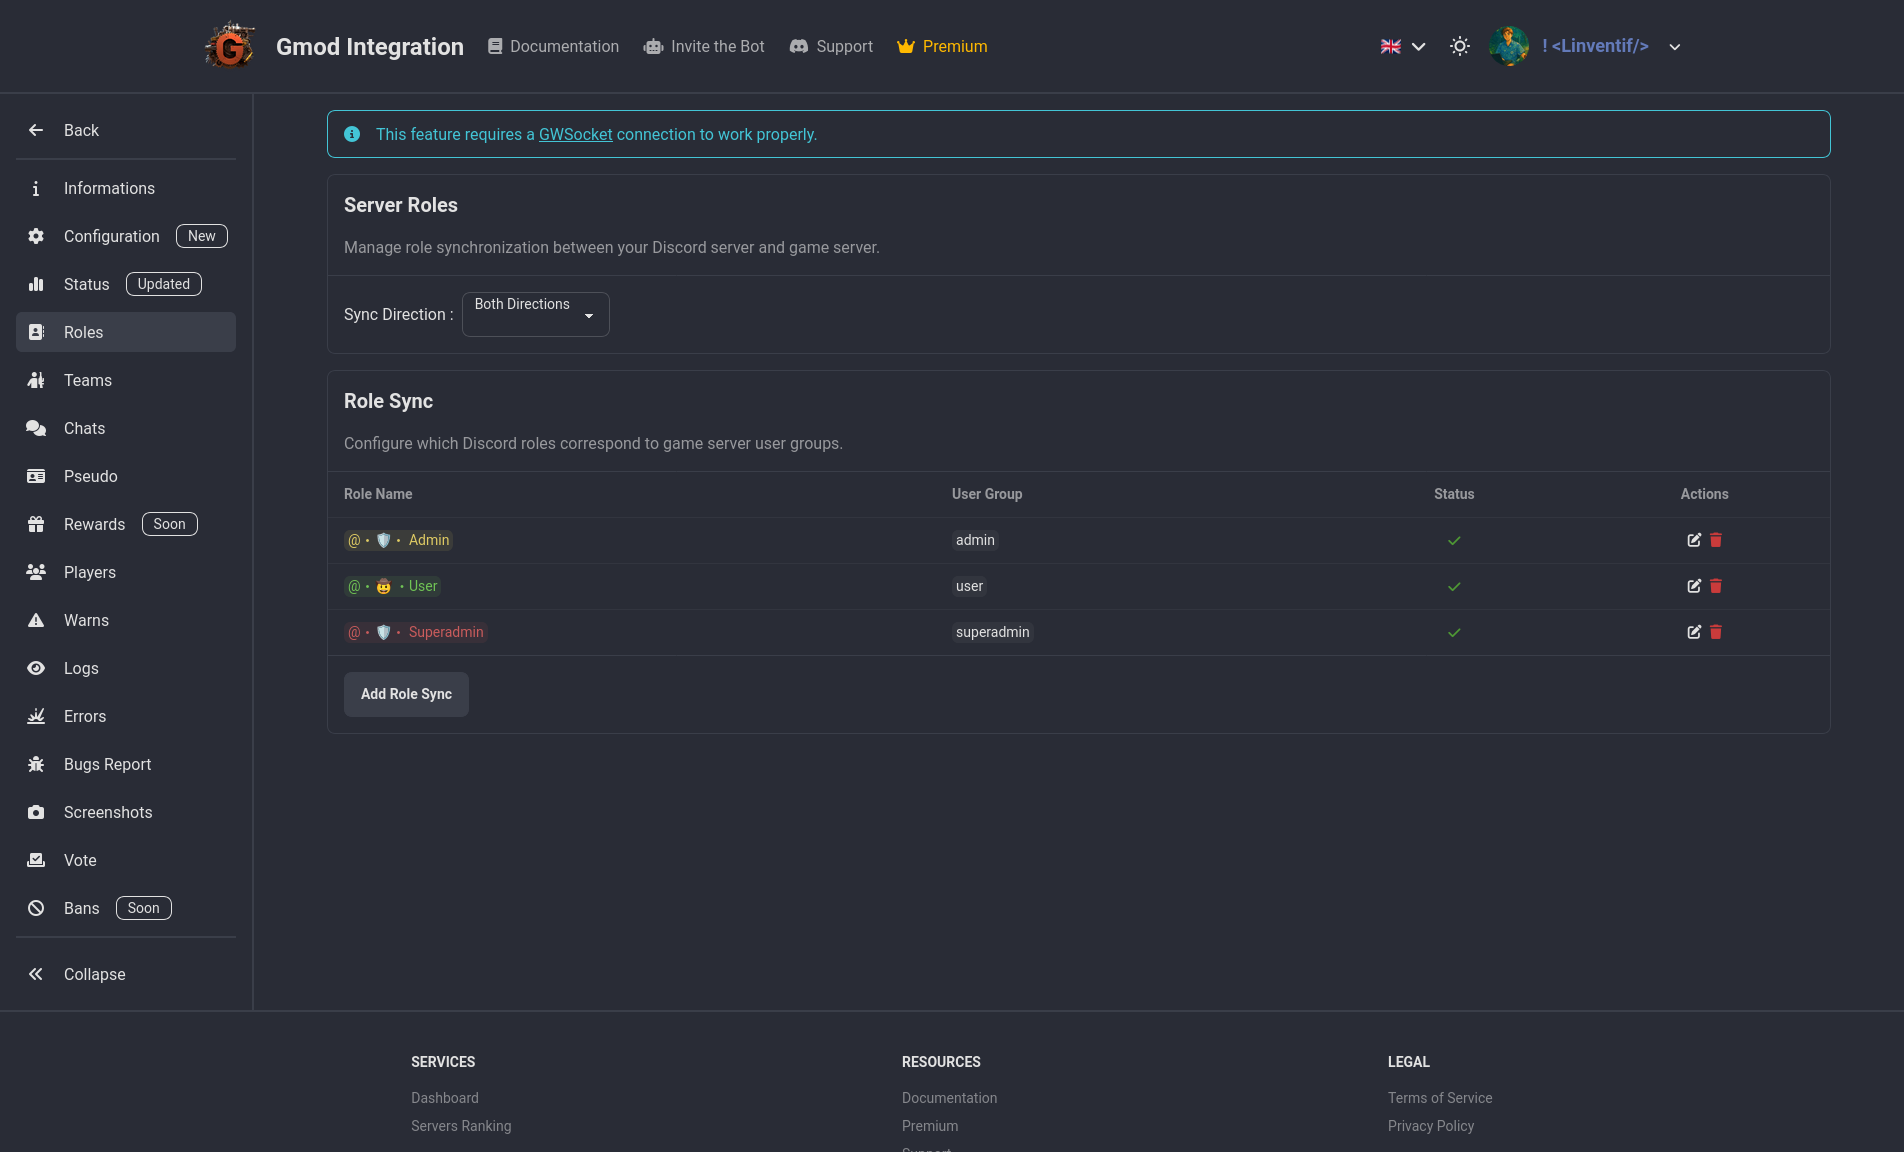Go to Teams in the sidebar

click(88, 380)
